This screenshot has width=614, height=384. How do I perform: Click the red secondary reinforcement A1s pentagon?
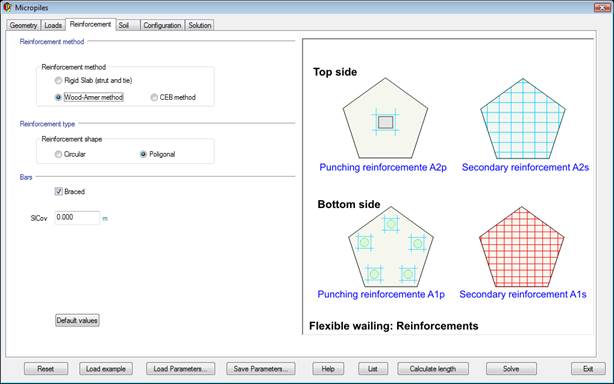click(x=522, y=247)
